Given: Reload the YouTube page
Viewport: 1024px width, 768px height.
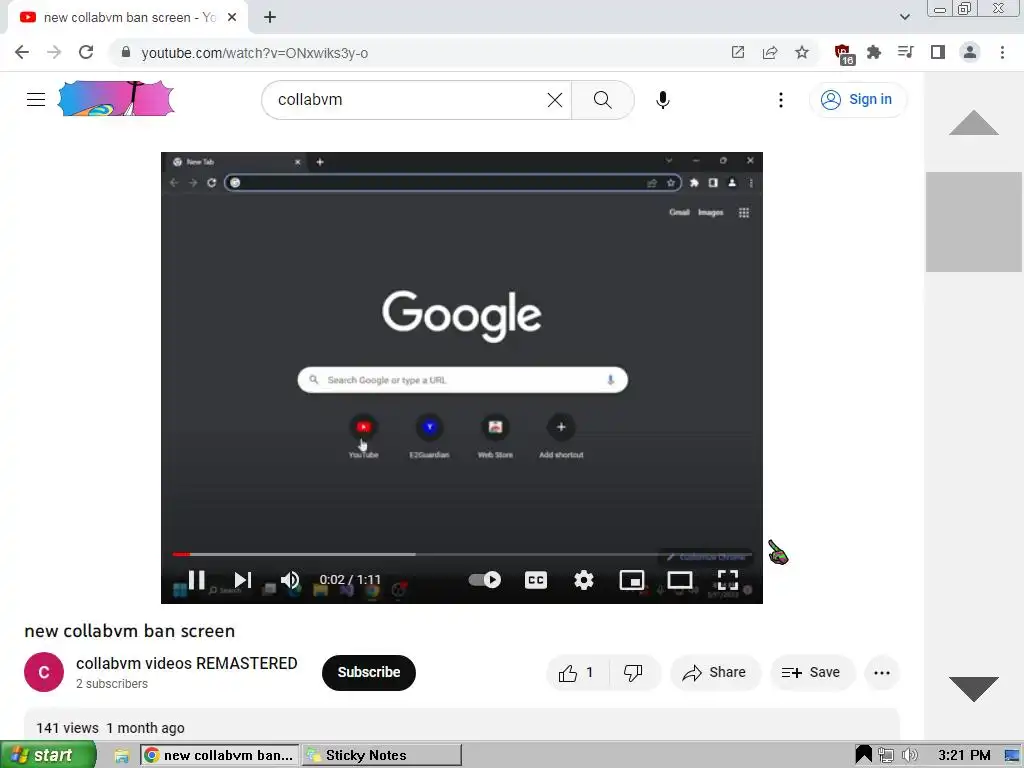Looking at the screenshot, I should tap(86, 52).
